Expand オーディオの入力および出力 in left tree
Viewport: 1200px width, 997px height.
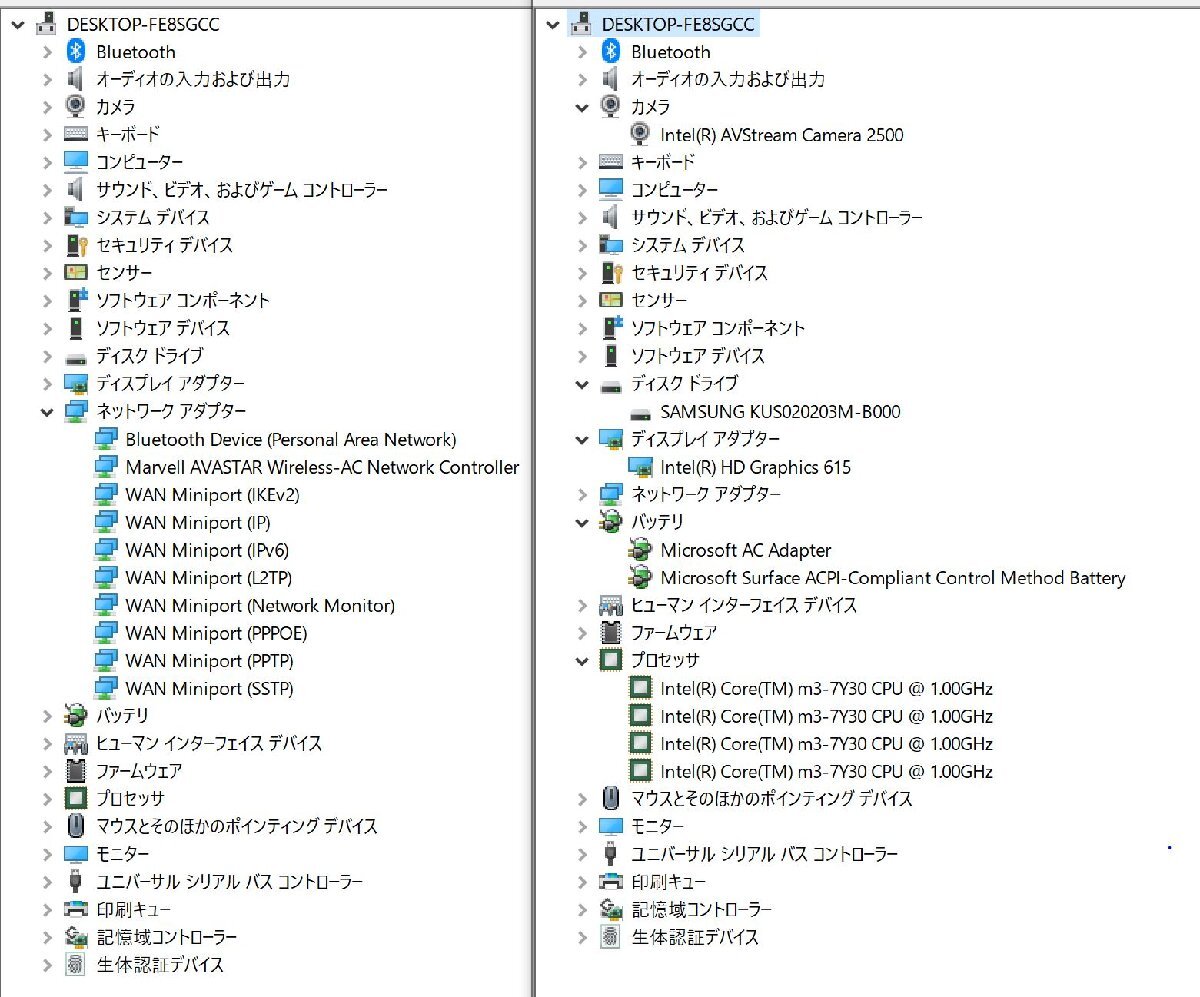(x=46, y=79)
